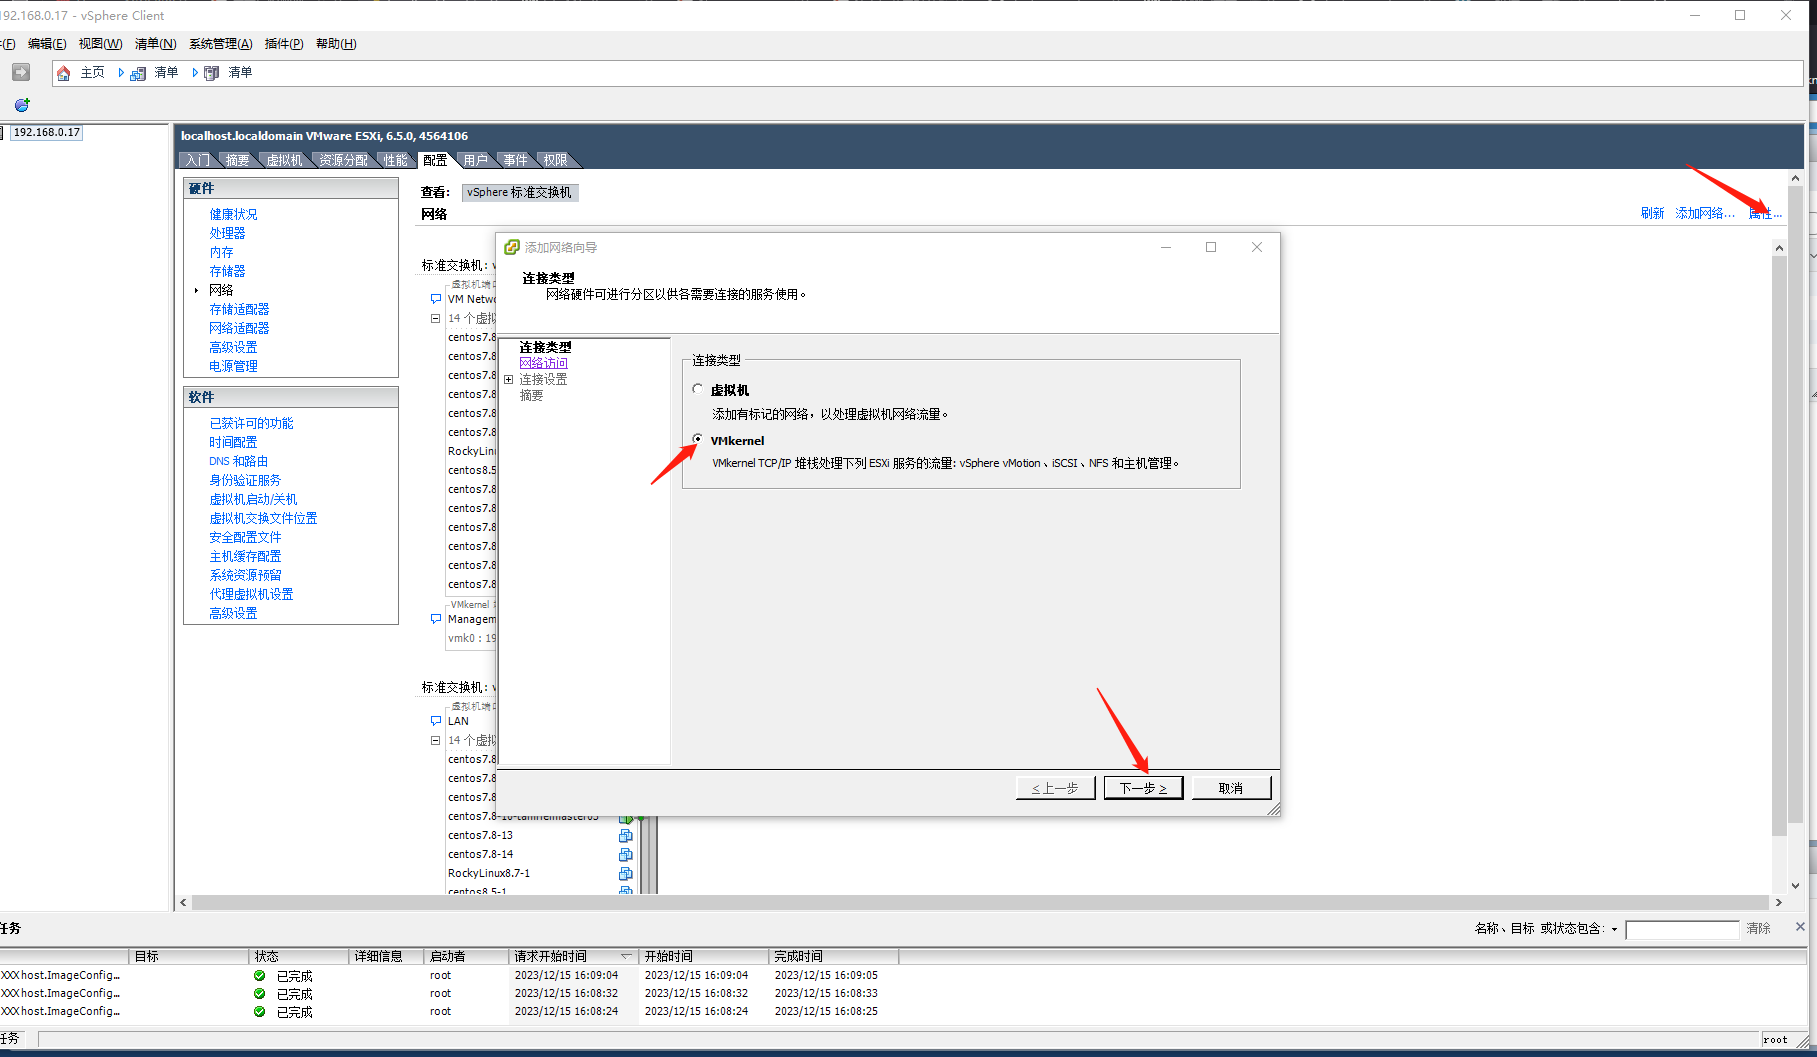Switch to the 摘要 tab
This screenshot has height=1057, width=1817.
[237, 160]
